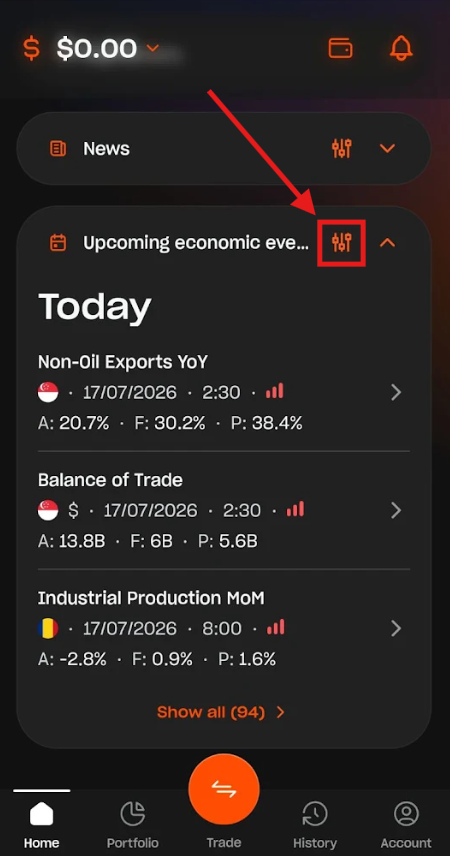
Task: Click the orange dollar currency icon
Action: 32,49
